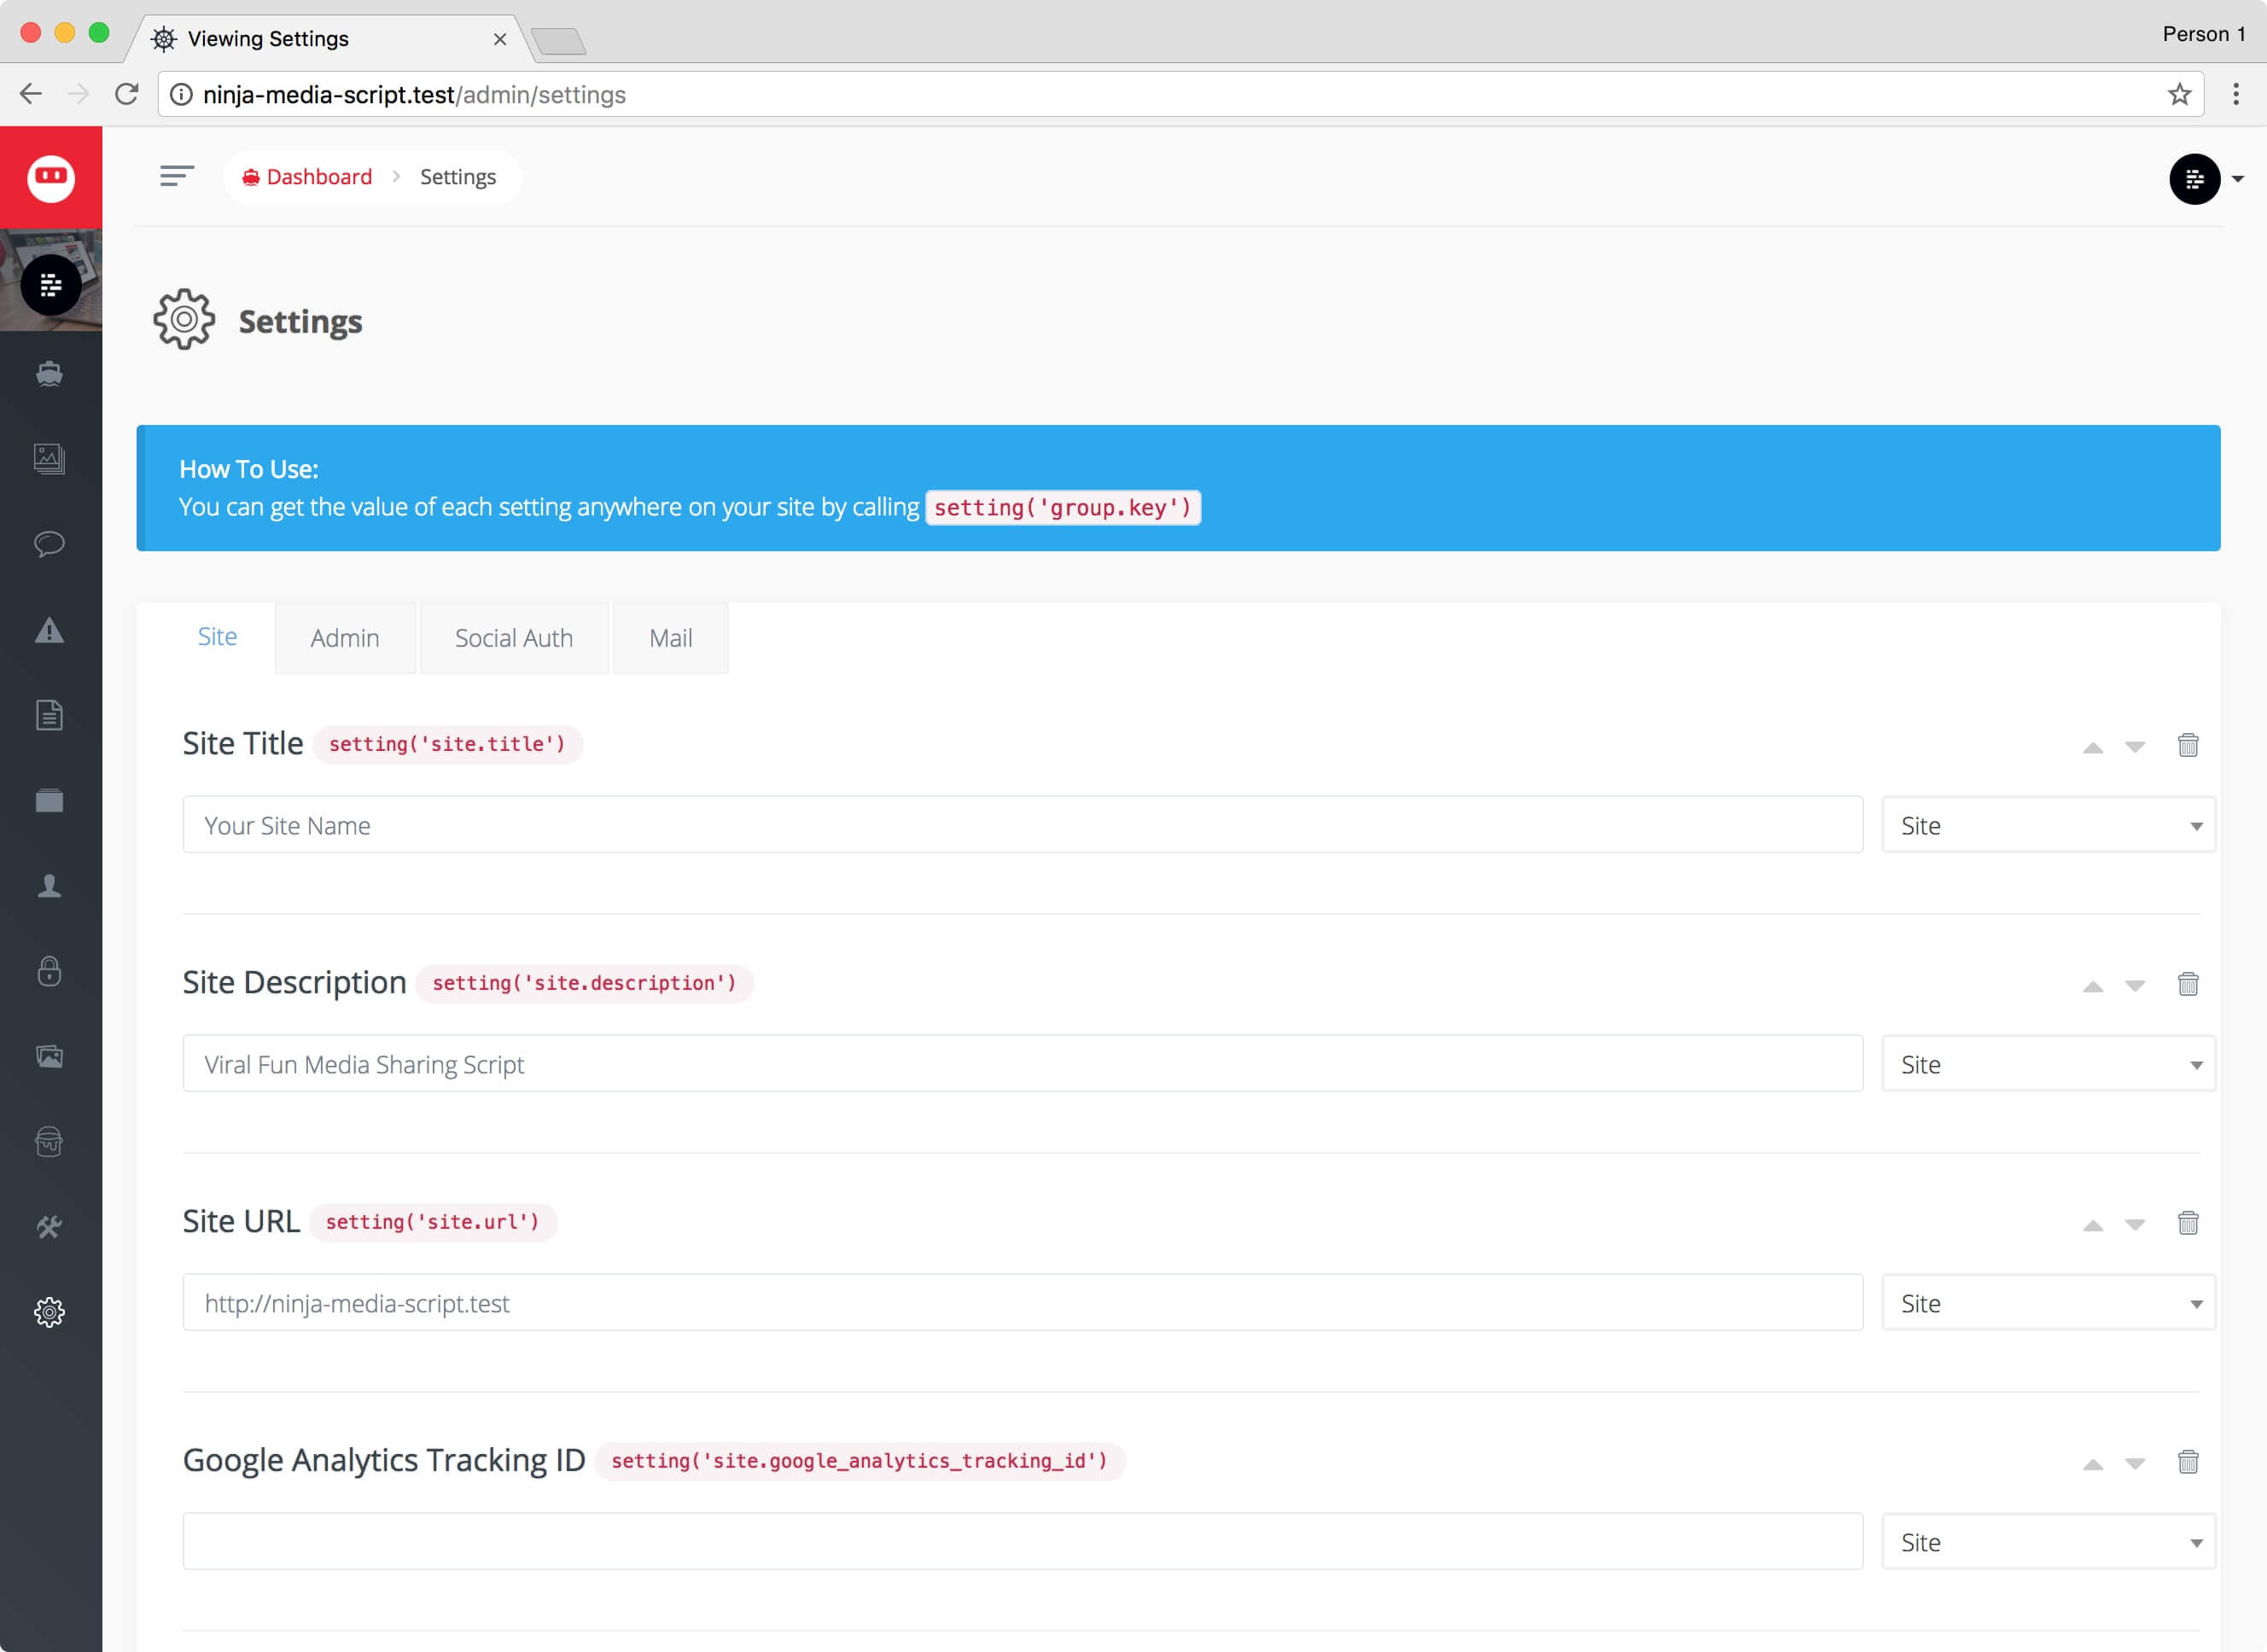Viewport: 2267px width, 1652px height.
Task: Bookmark the page with star icon
Action: (x=2179, y=95)
